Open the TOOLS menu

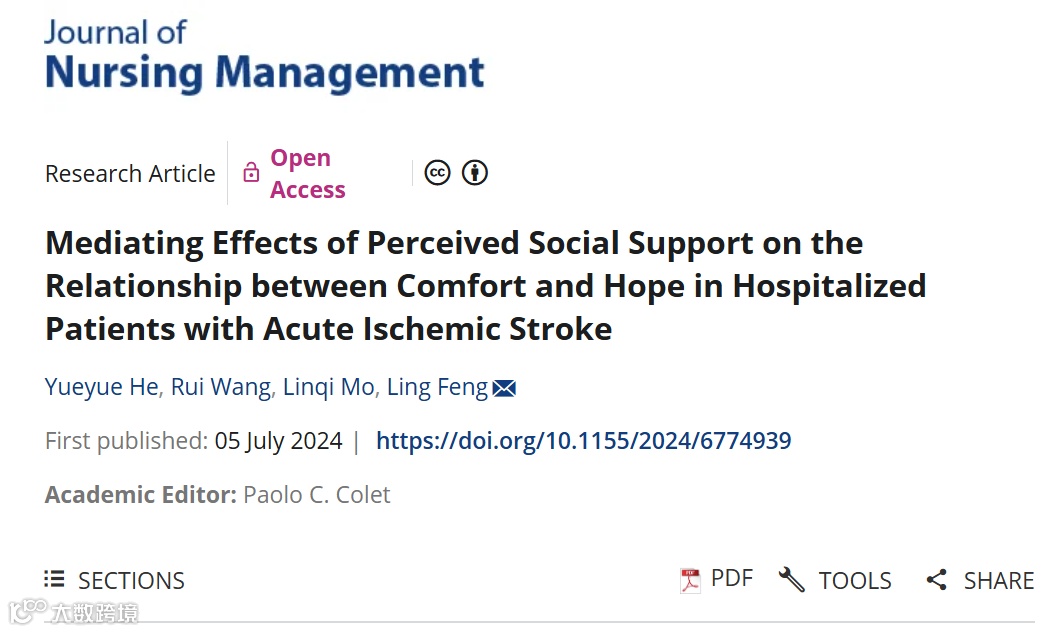click(855, 580)
